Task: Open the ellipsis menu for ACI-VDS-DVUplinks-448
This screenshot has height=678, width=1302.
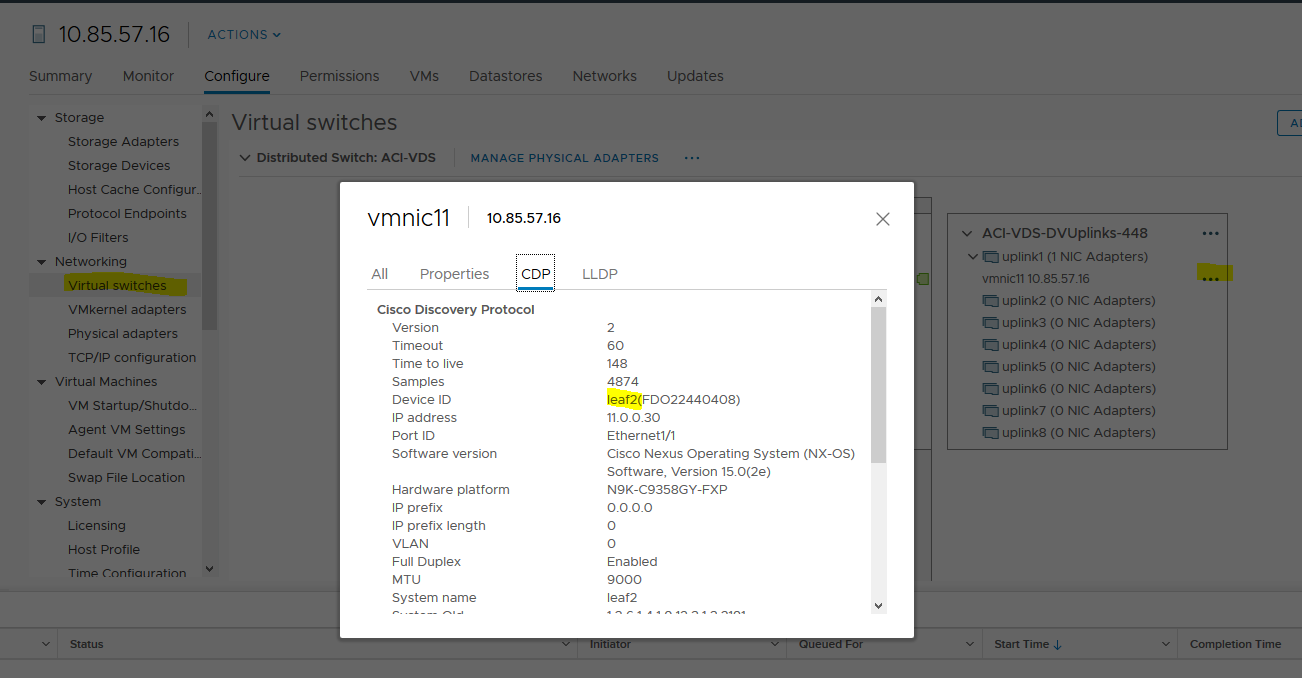Action: point(1211,232)
